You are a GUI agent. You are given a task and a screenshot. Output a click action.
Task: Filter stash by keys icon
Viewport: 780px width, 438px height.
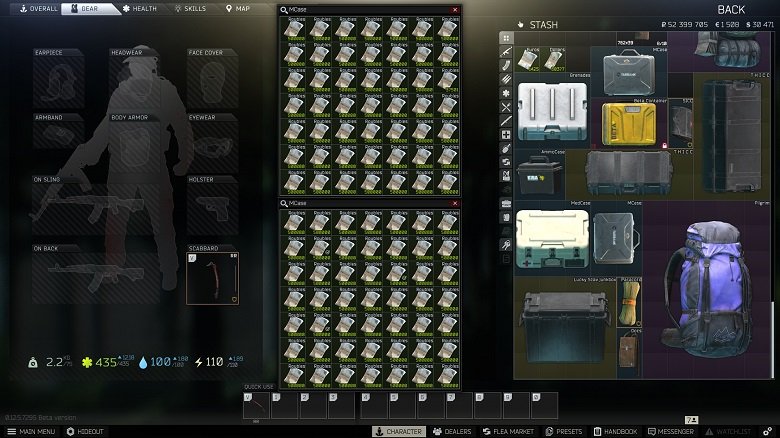click(x=506, y=245)
